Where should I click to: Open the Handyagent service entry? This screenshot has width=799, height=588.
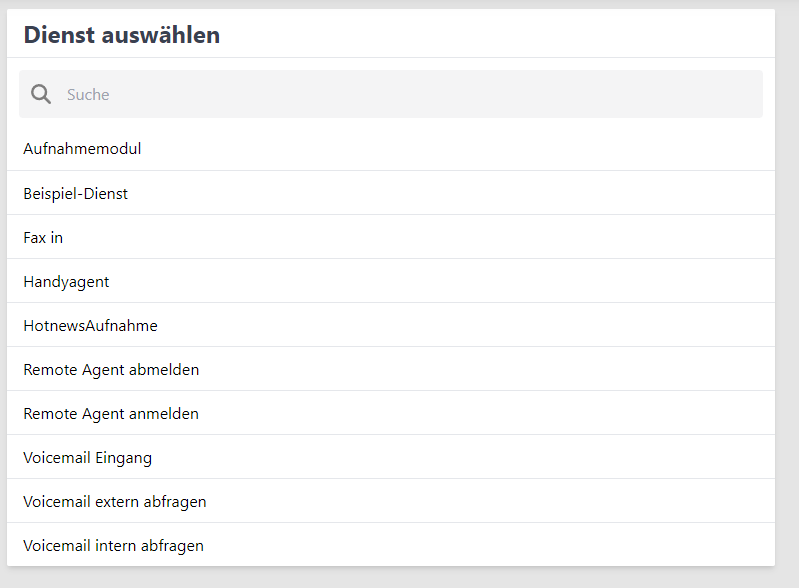click(66, 281)
